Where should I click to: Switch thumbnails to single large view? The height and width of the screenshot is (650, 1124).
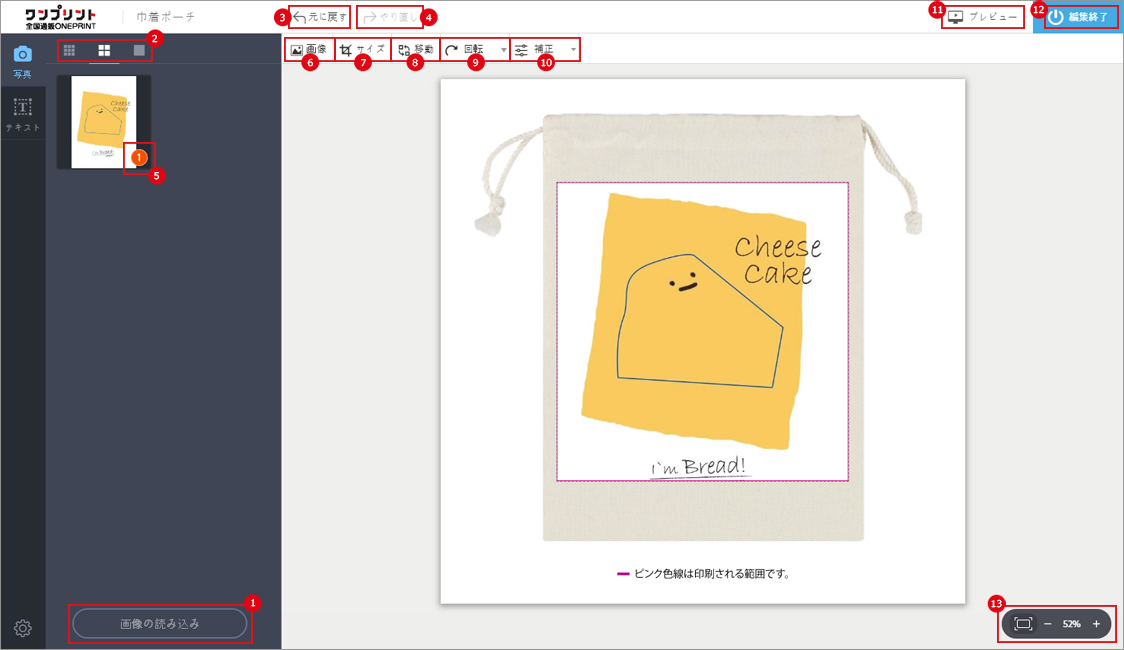pos(139,50)
